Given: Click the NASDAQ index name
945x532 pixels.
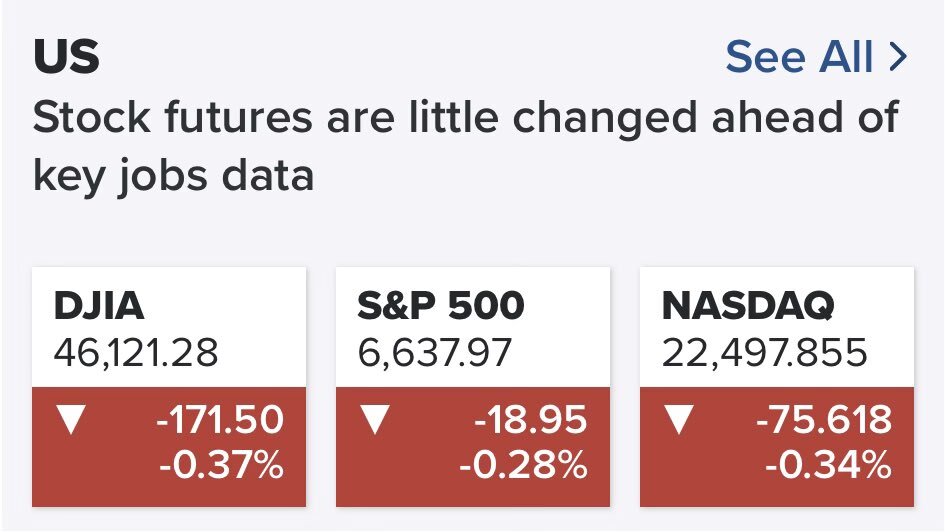Looking at the screenshot, I should pyautogui.click(x=749, y=306).
